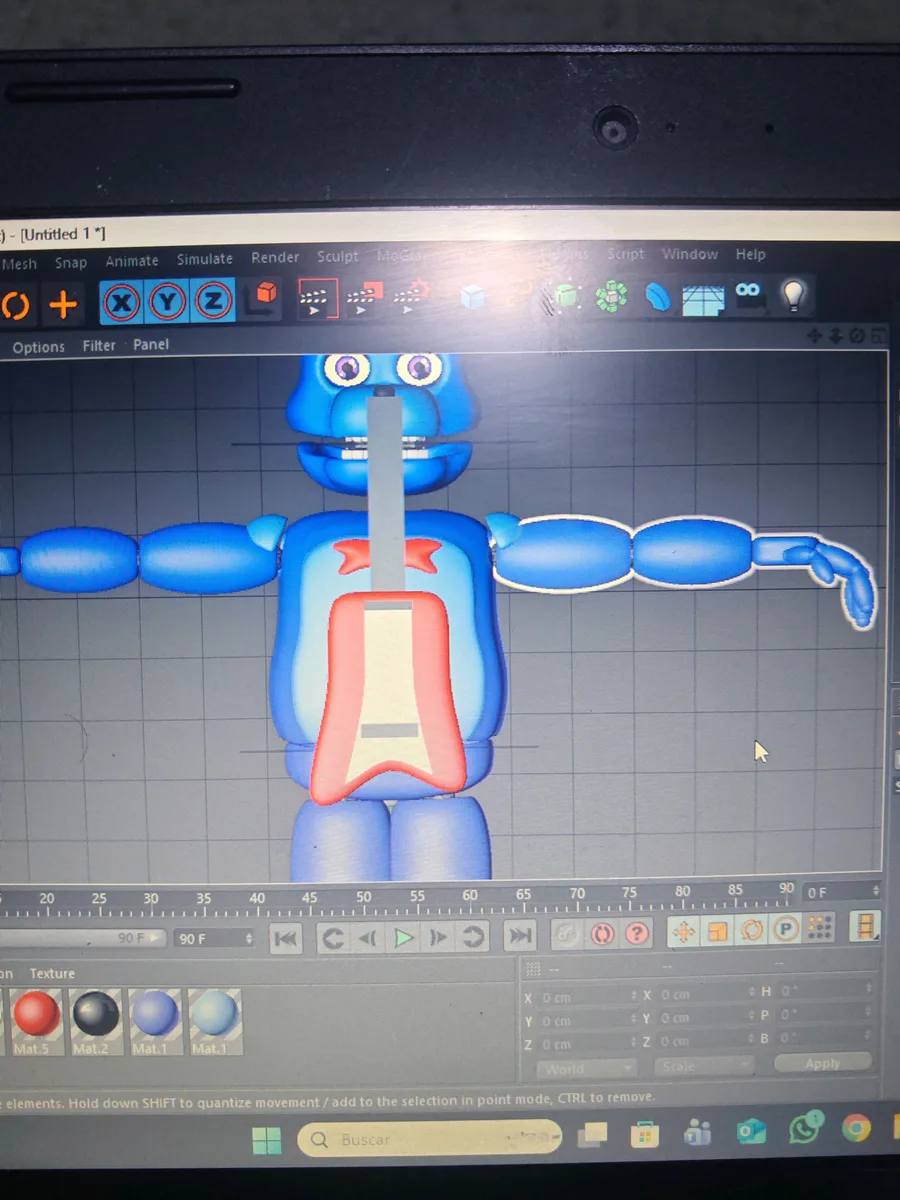Image resolution: width=900 pixels, height=1200 pixels.
Task: Click the red question mark keyframe icon
Action: pos(638,934)
